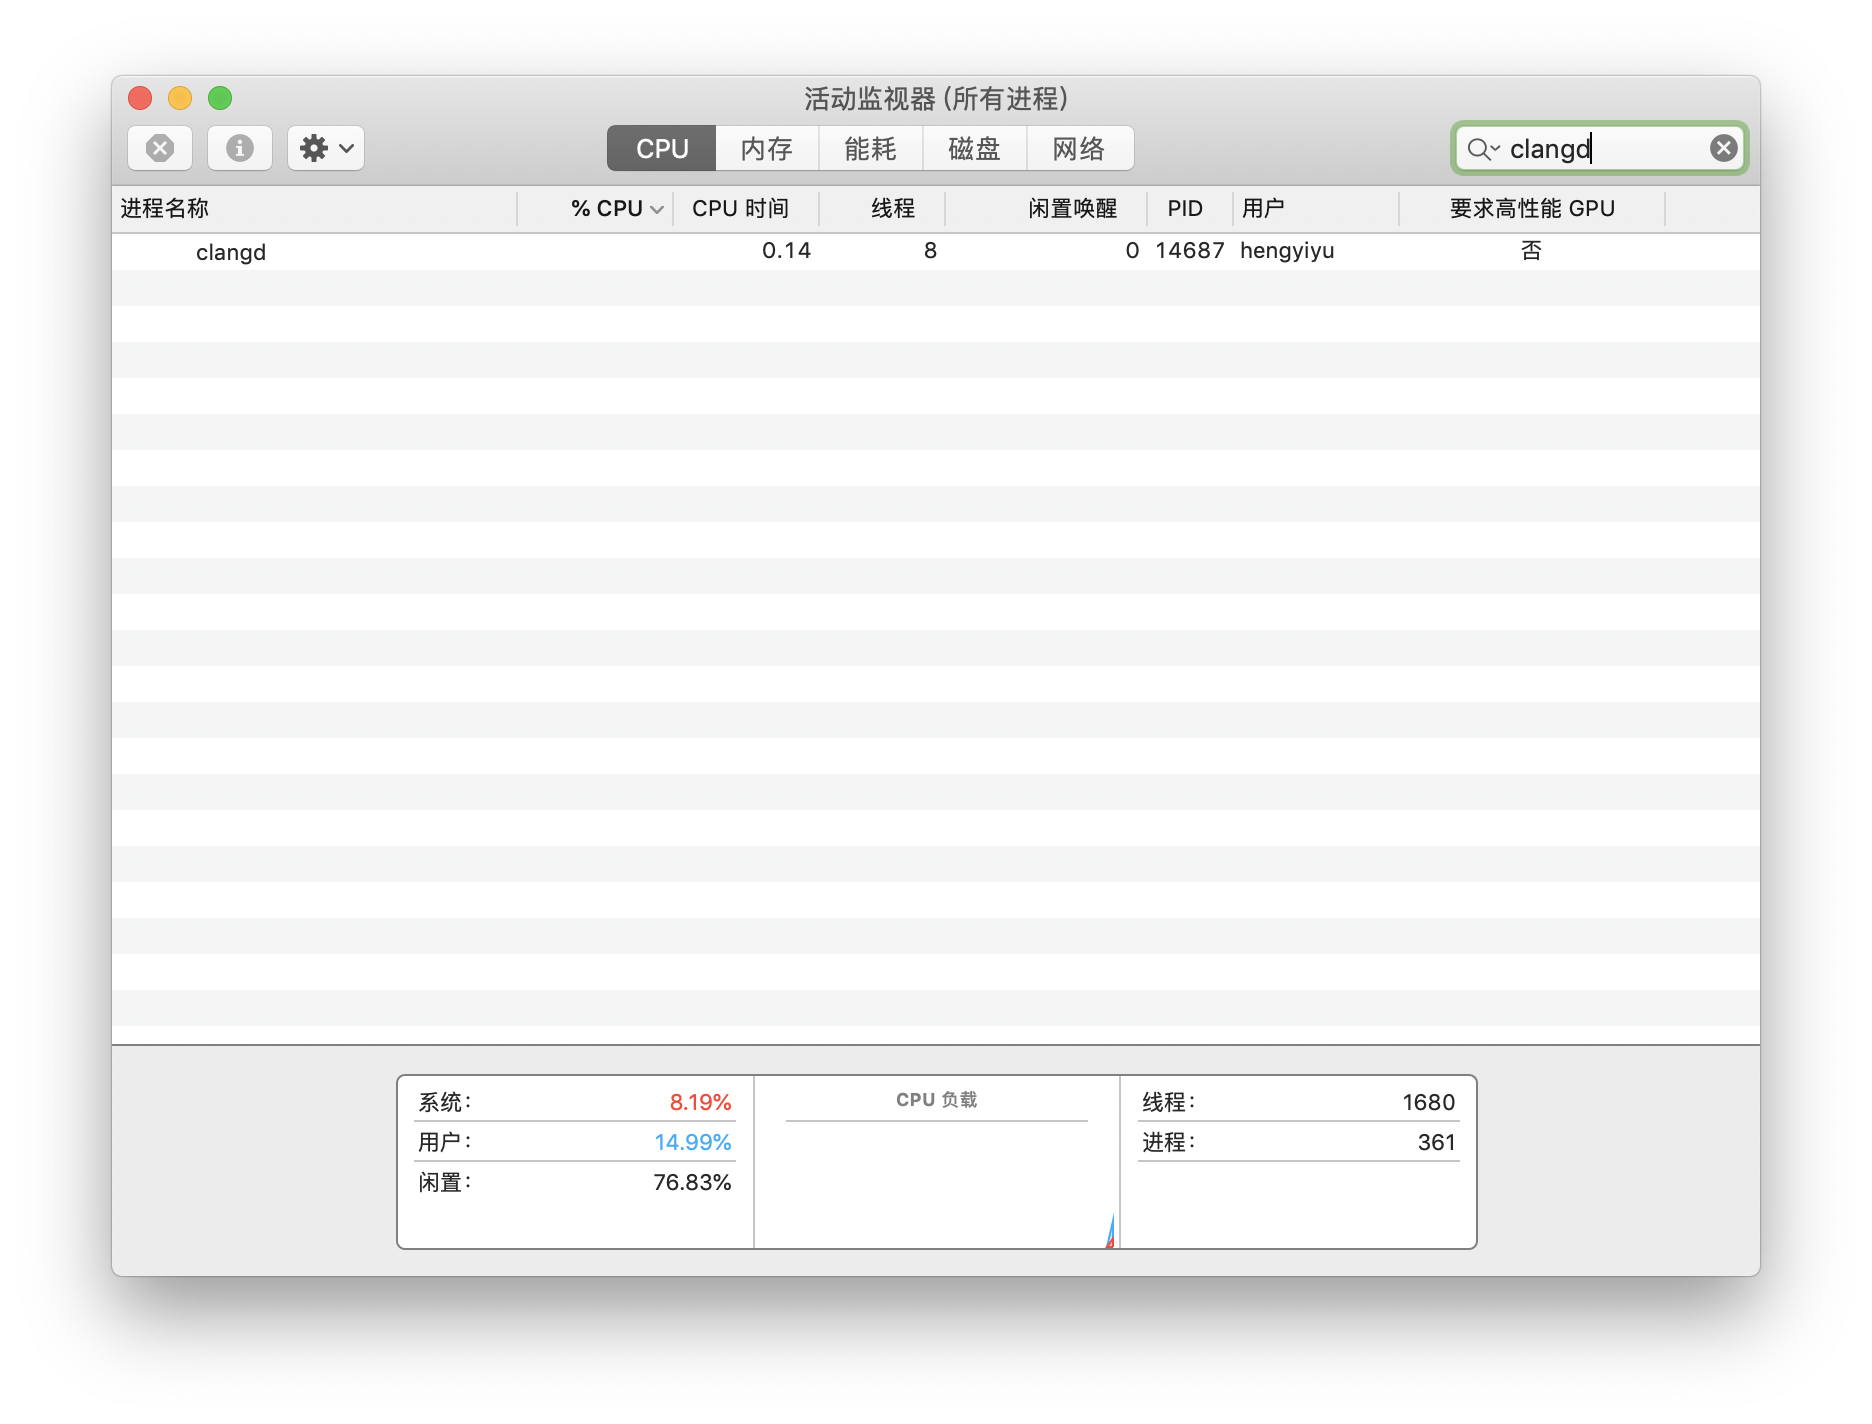Click the 线程 count 1680
1872x1424 pixels.
1428,1102
